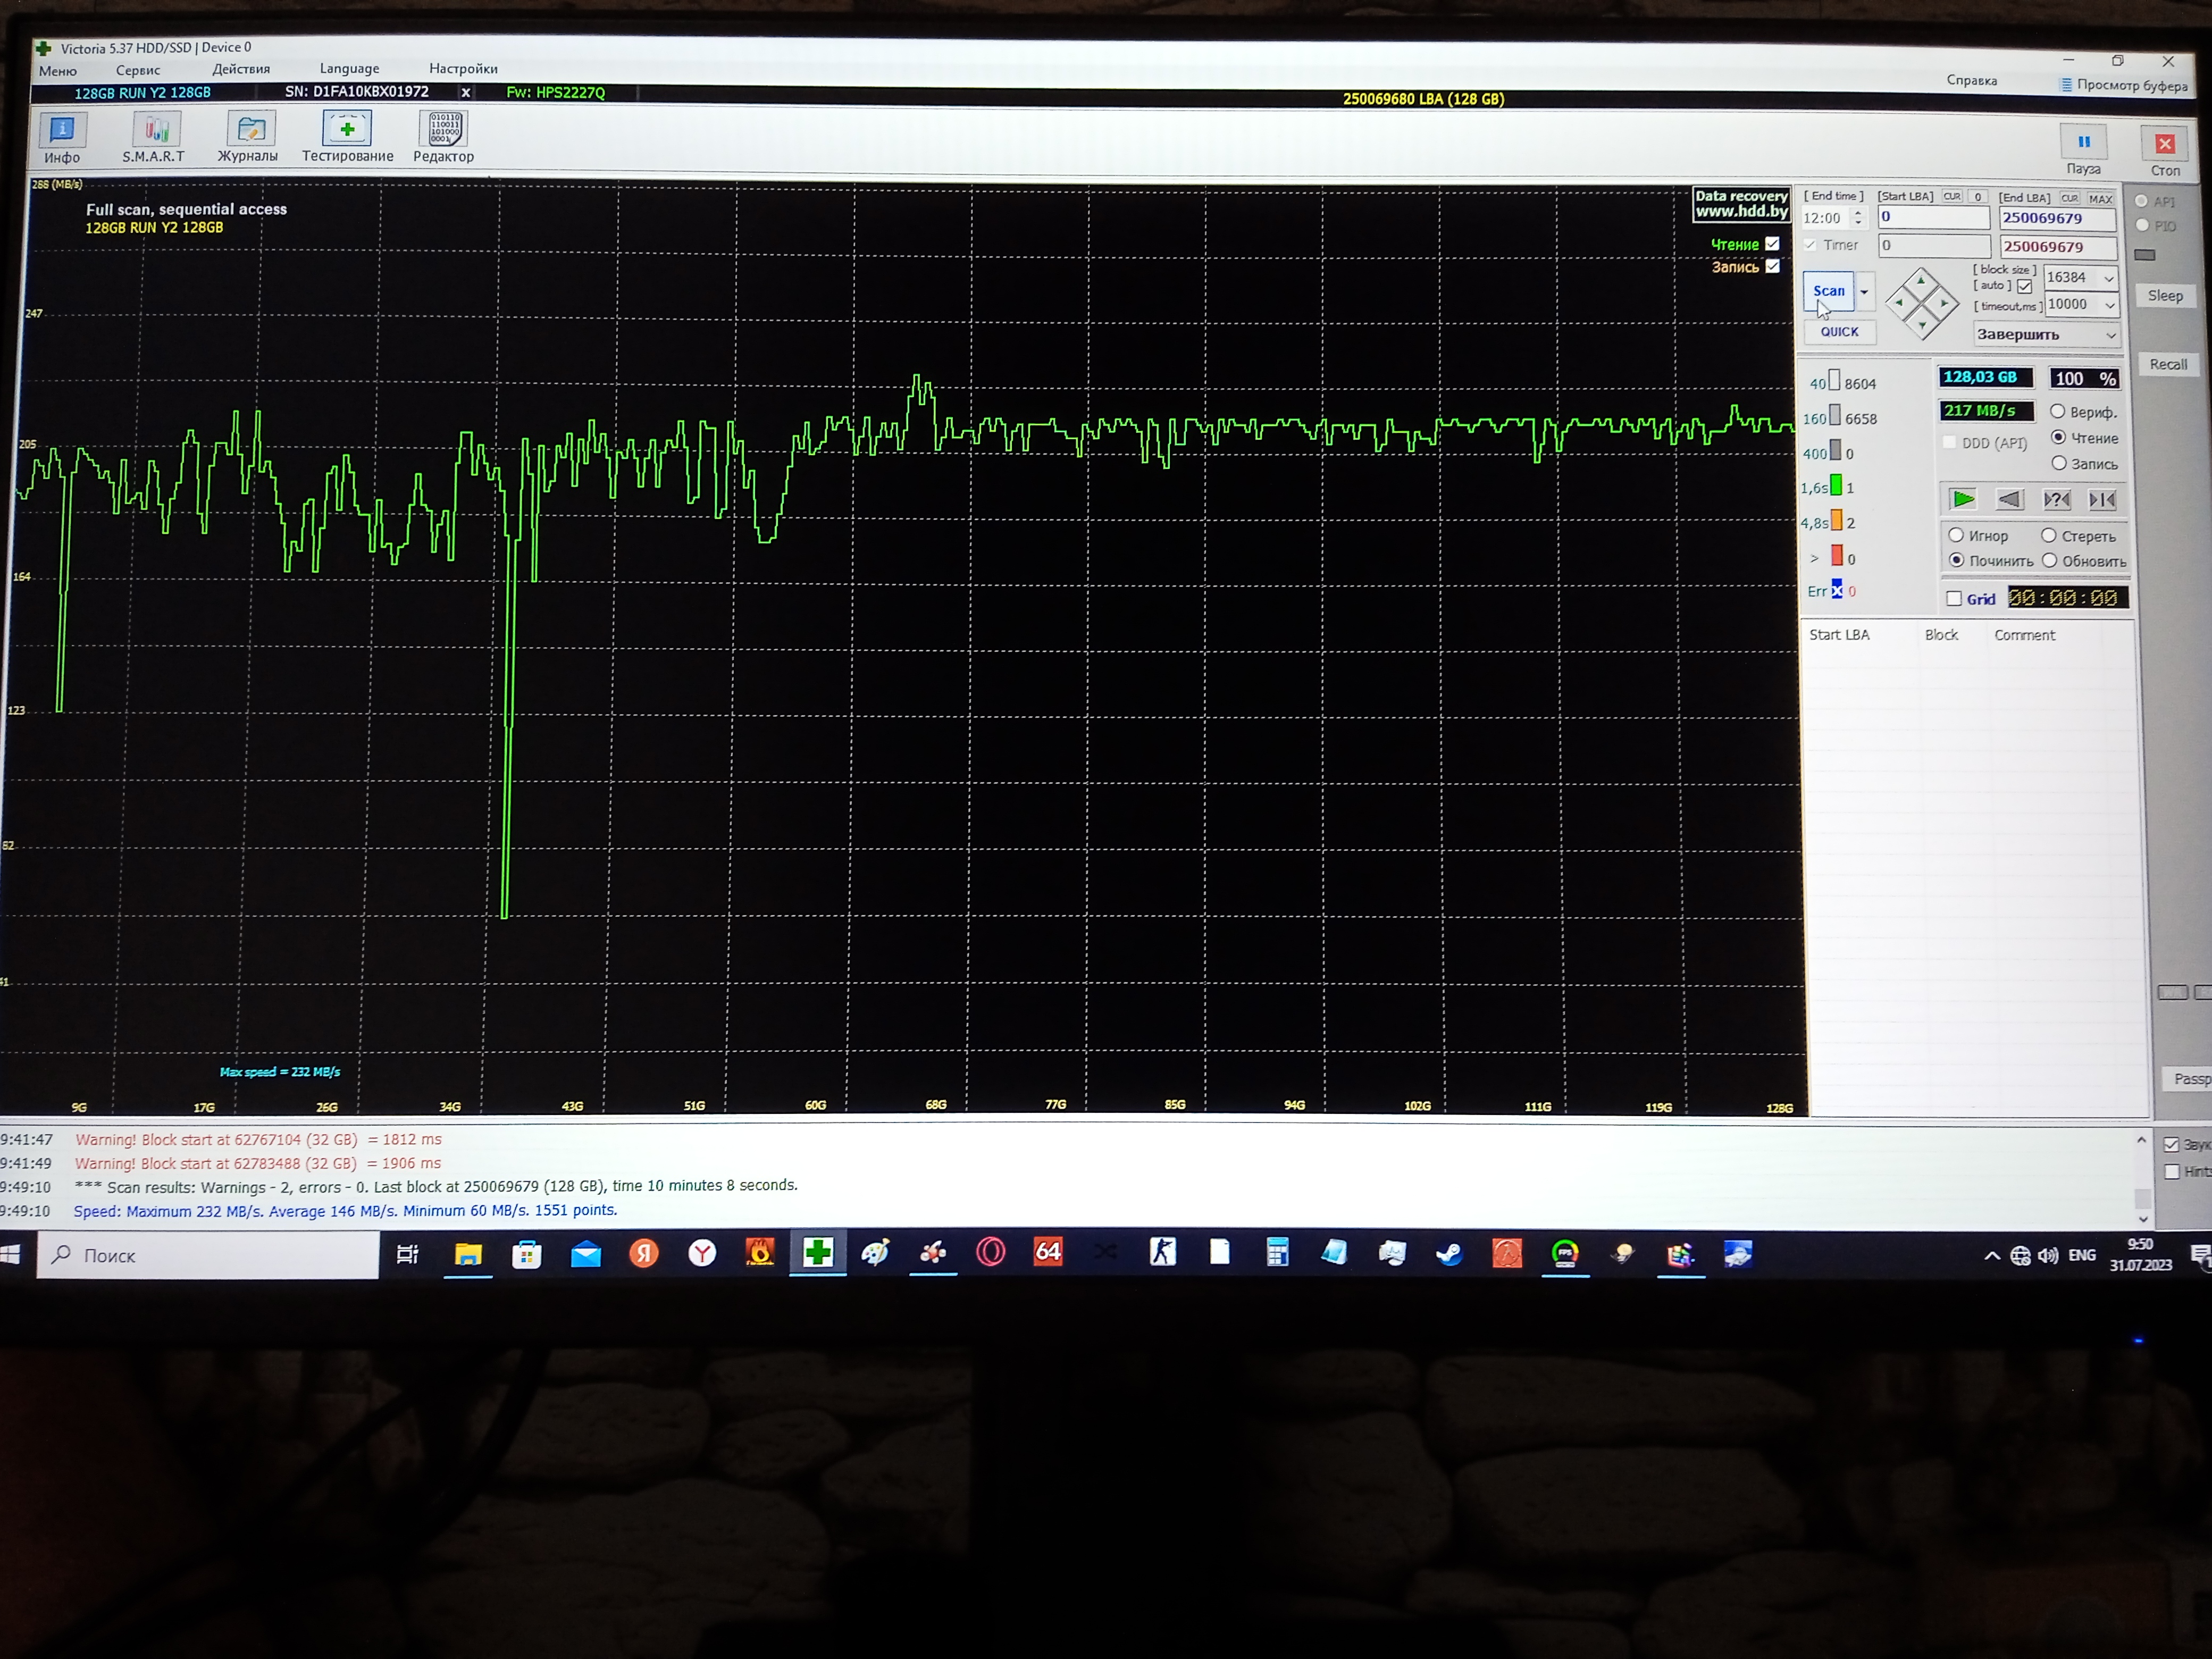2212x1659 pixels.
Task: Click the Scan button
Action: coord(1829,291)
